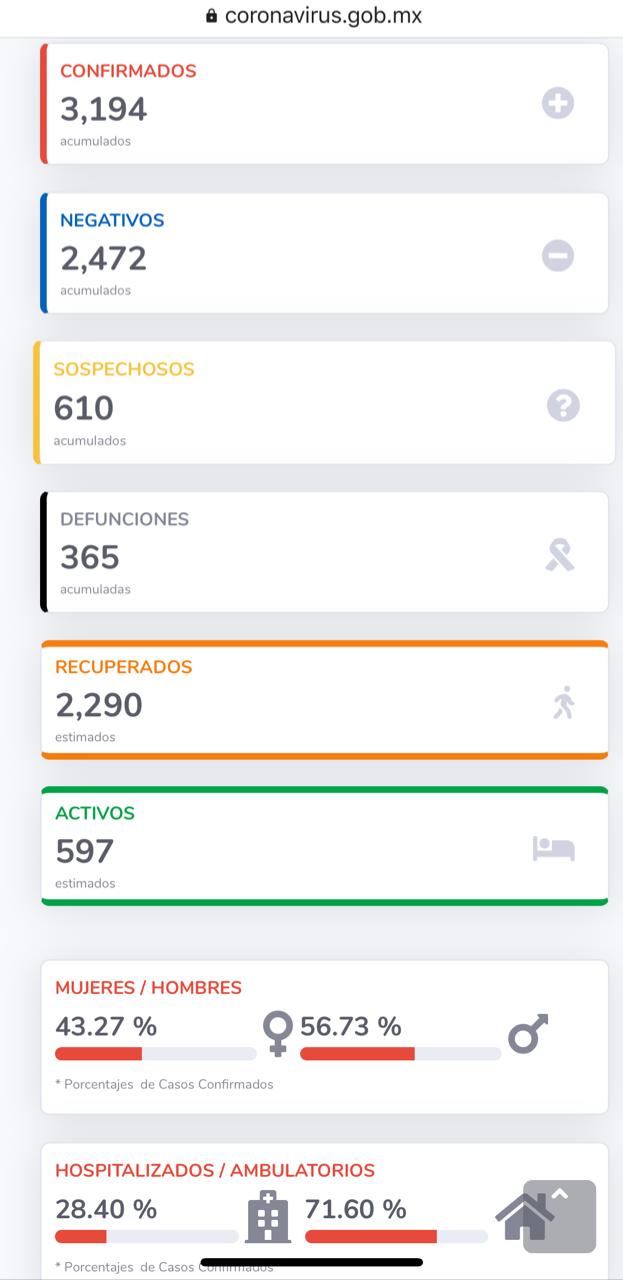Click the ambulatory 71.60% progress bar
The width and height of the screenshot is (623, 1280).
pos(396,1237)
